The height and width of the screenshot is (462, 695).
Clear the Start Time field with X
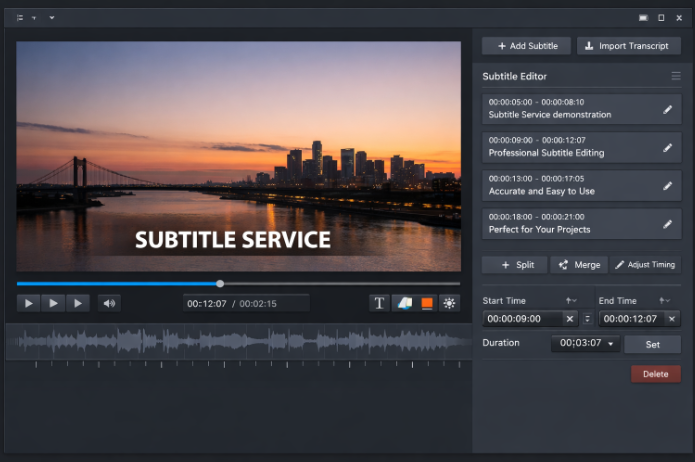[x=569, y=319]
